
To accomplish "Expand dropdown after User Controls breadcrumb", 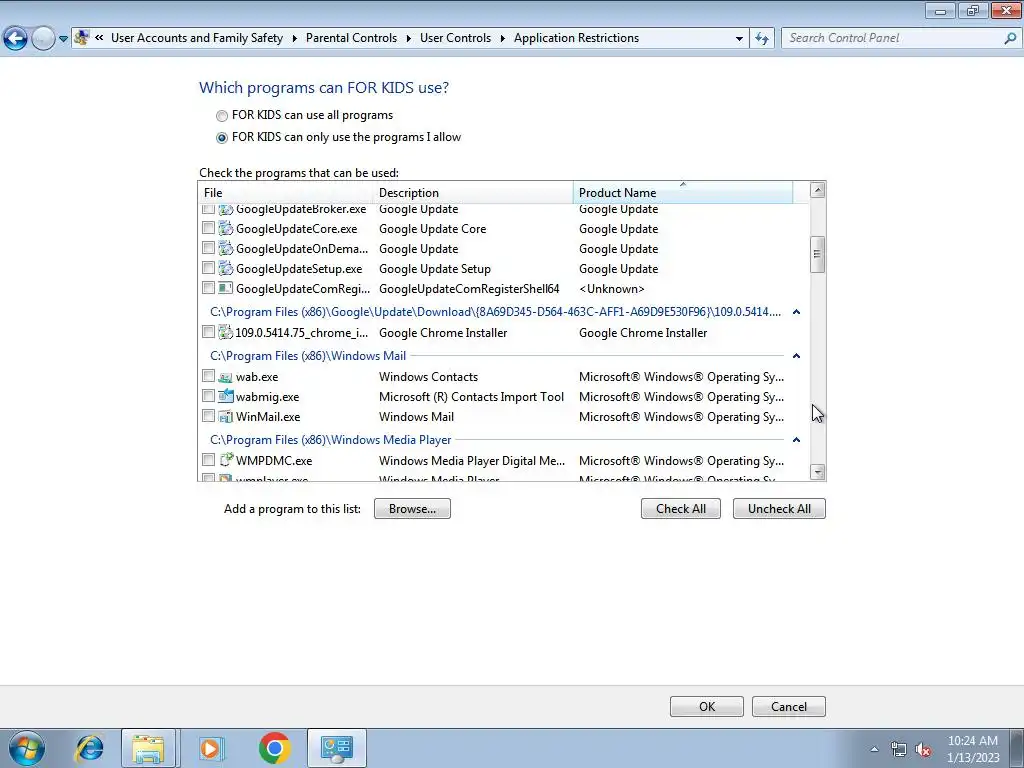I will pos(502,38).
